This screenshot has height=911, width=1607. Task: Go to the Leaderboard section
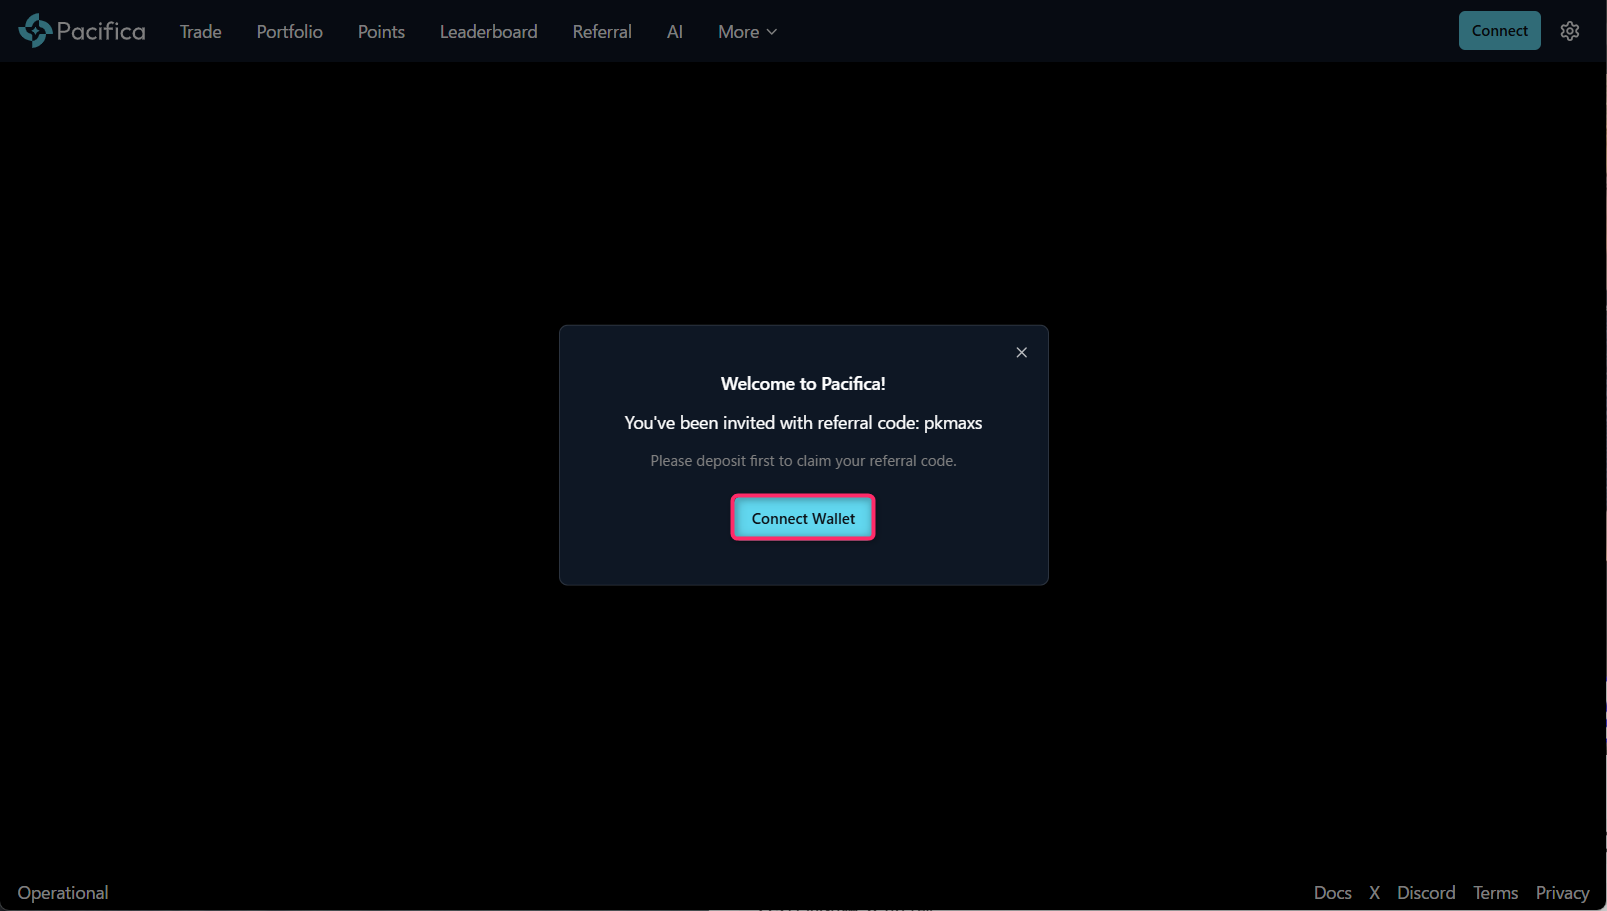[488, 31]
